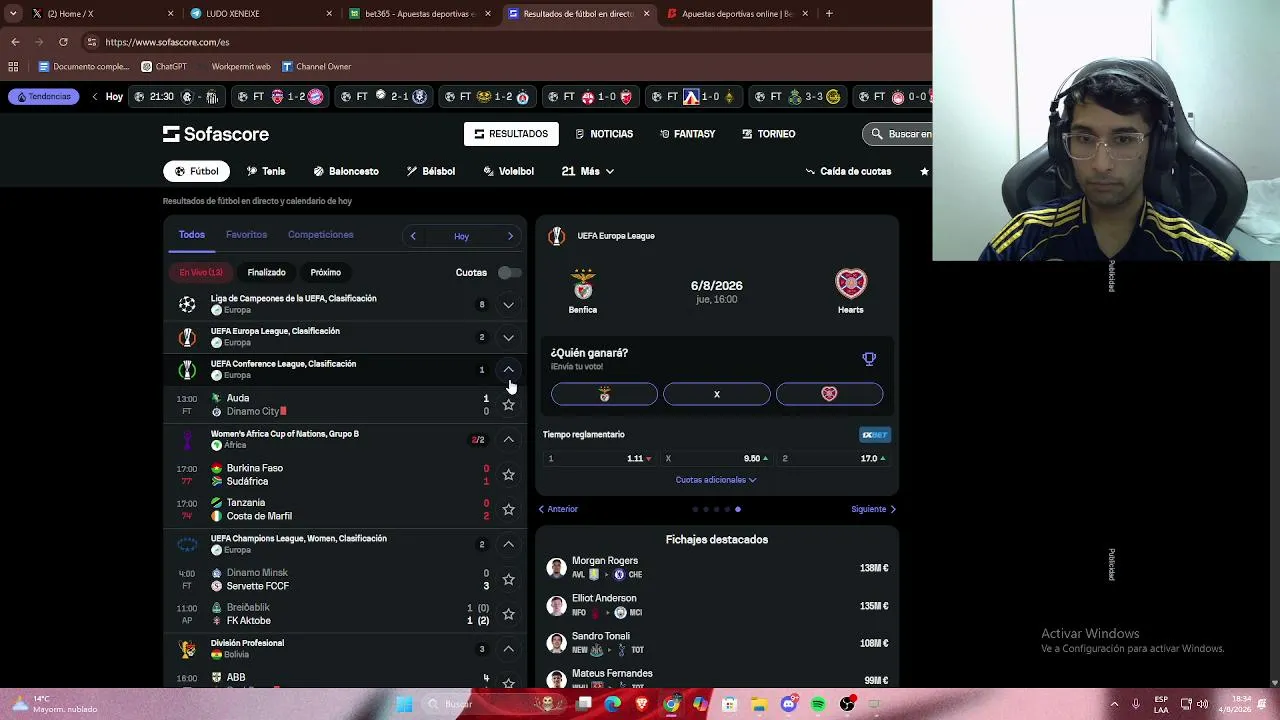Open the ChatGPT bookmark

tap(164, 67)
